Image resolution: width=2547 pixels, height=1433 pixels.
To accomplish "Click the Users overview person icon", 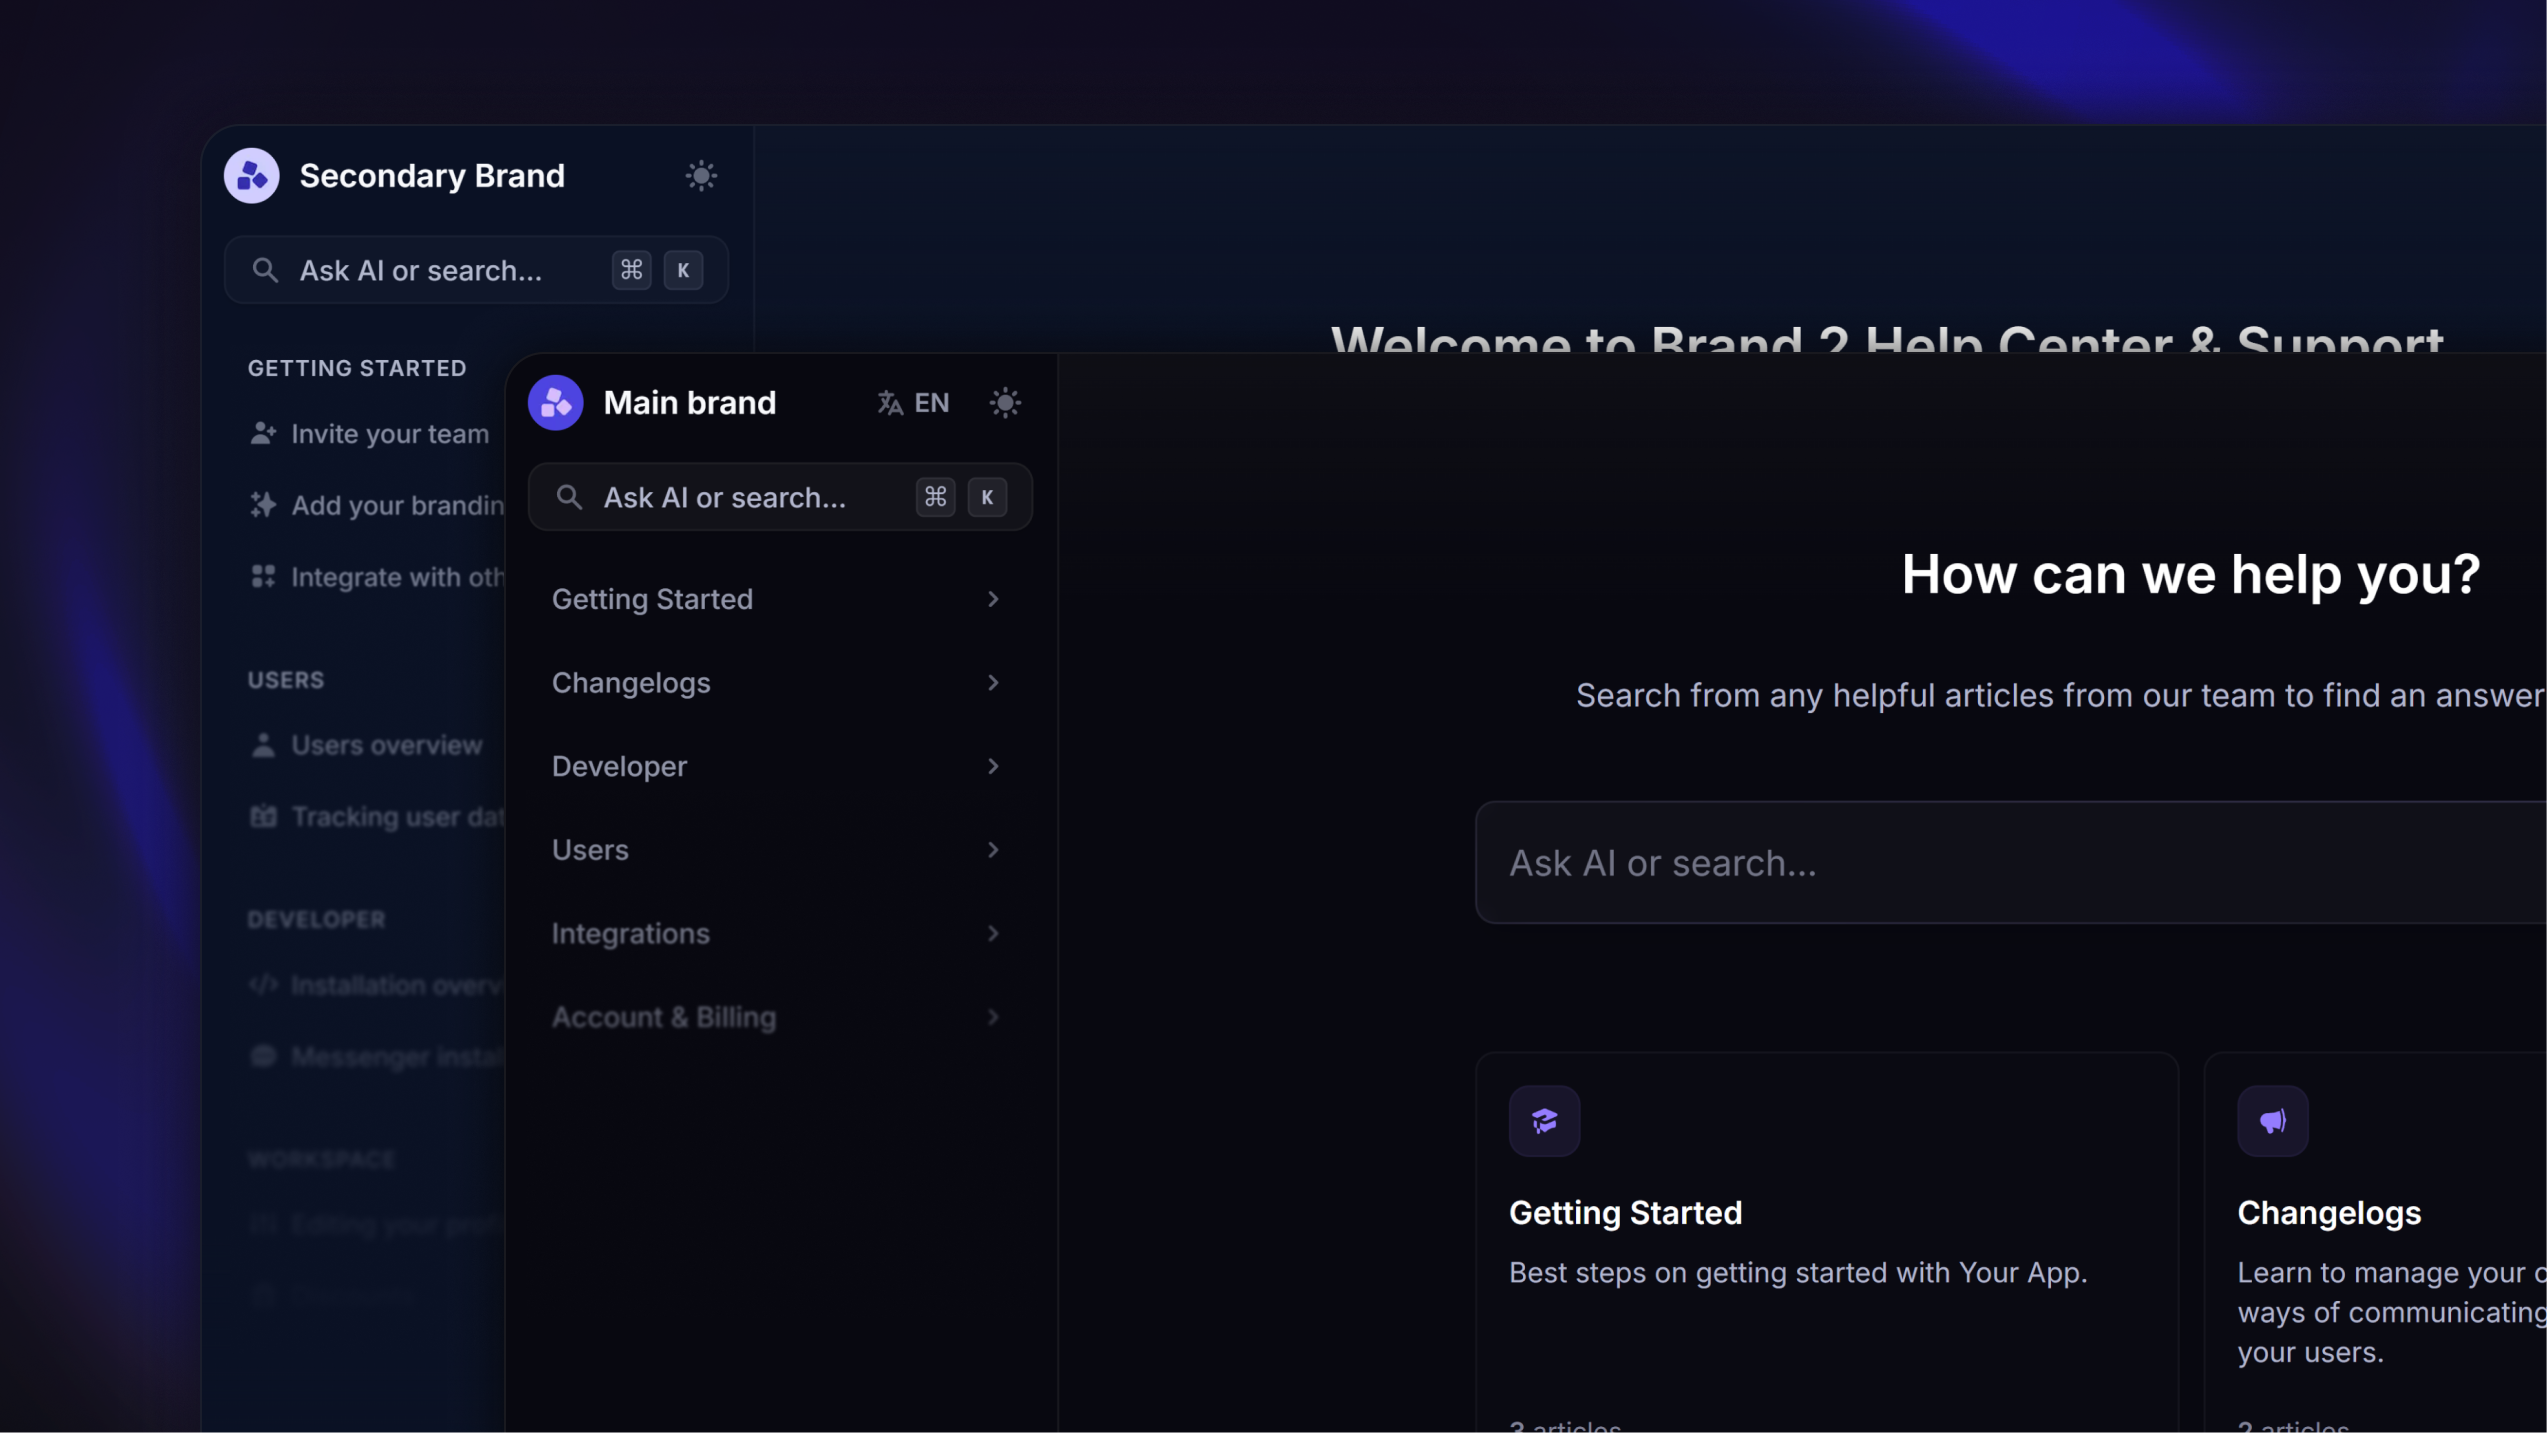I will pos(263,744).
